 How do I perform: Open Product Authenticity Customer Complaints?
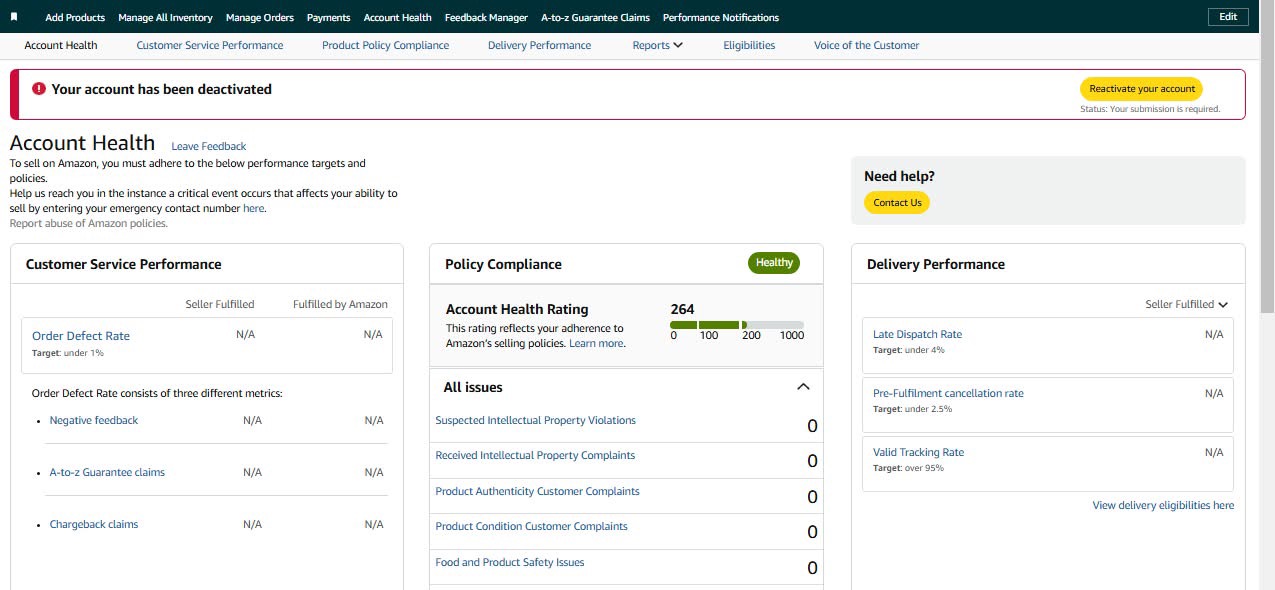(538, 491)
